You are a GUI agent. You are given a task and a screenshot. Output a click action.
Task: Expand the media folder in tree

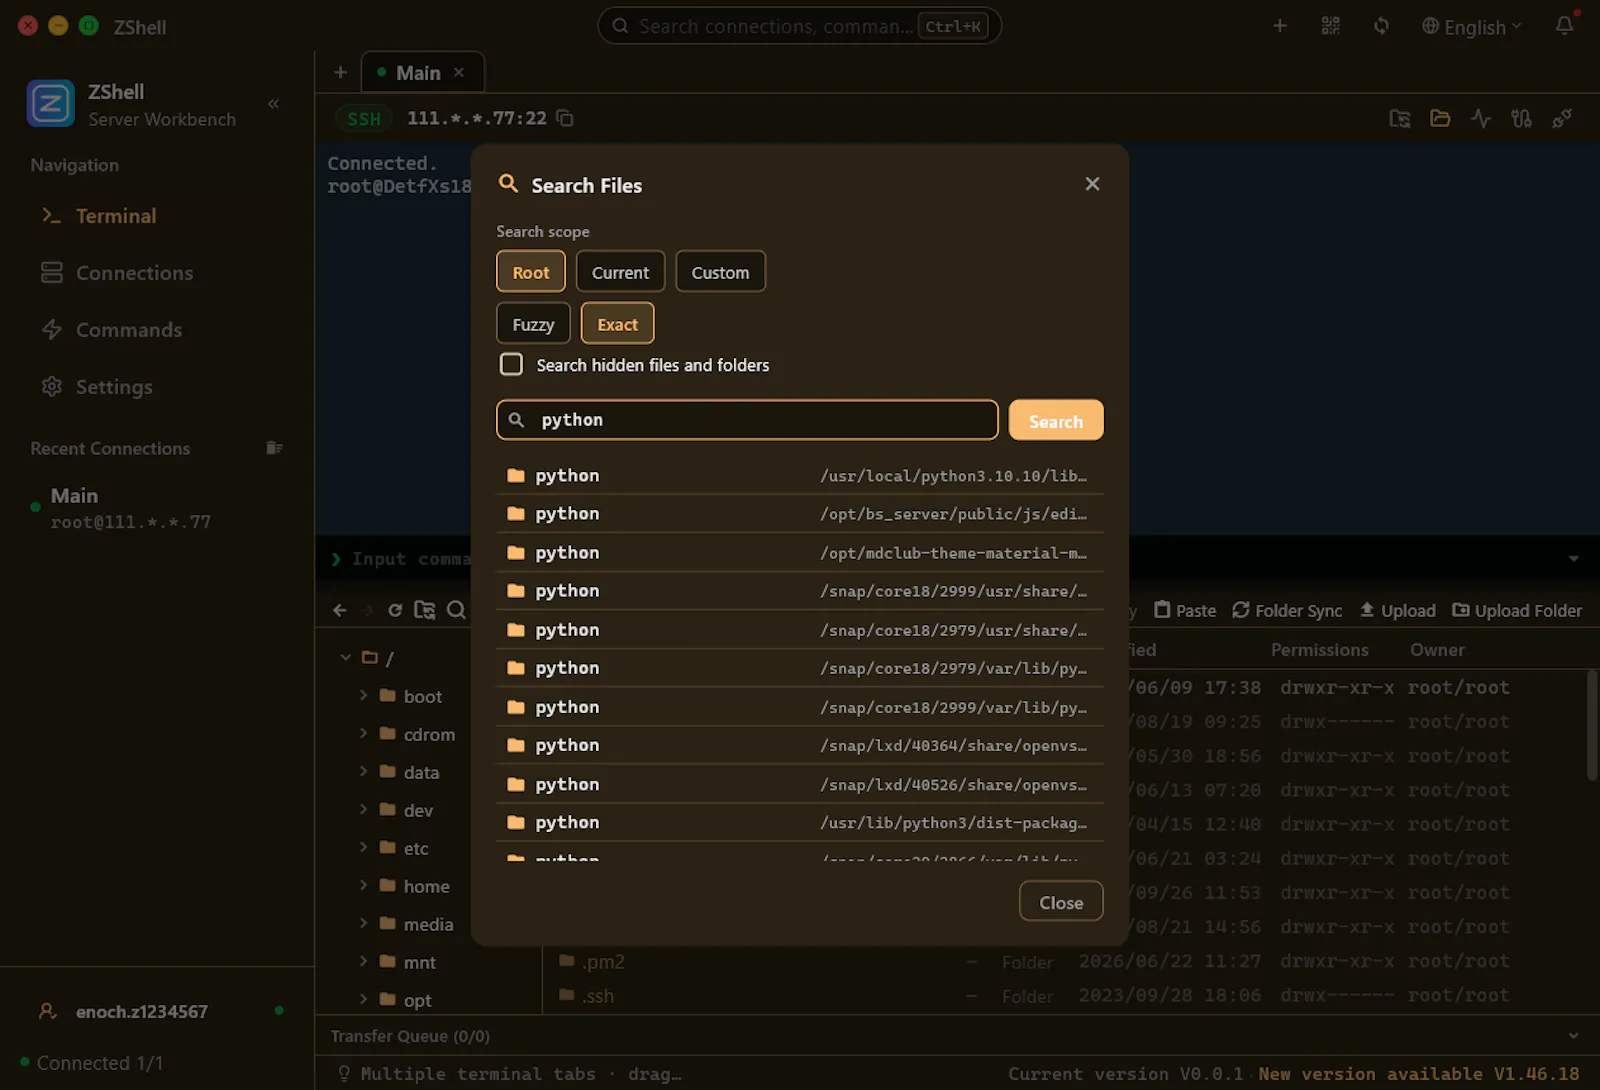pos(363,923)
